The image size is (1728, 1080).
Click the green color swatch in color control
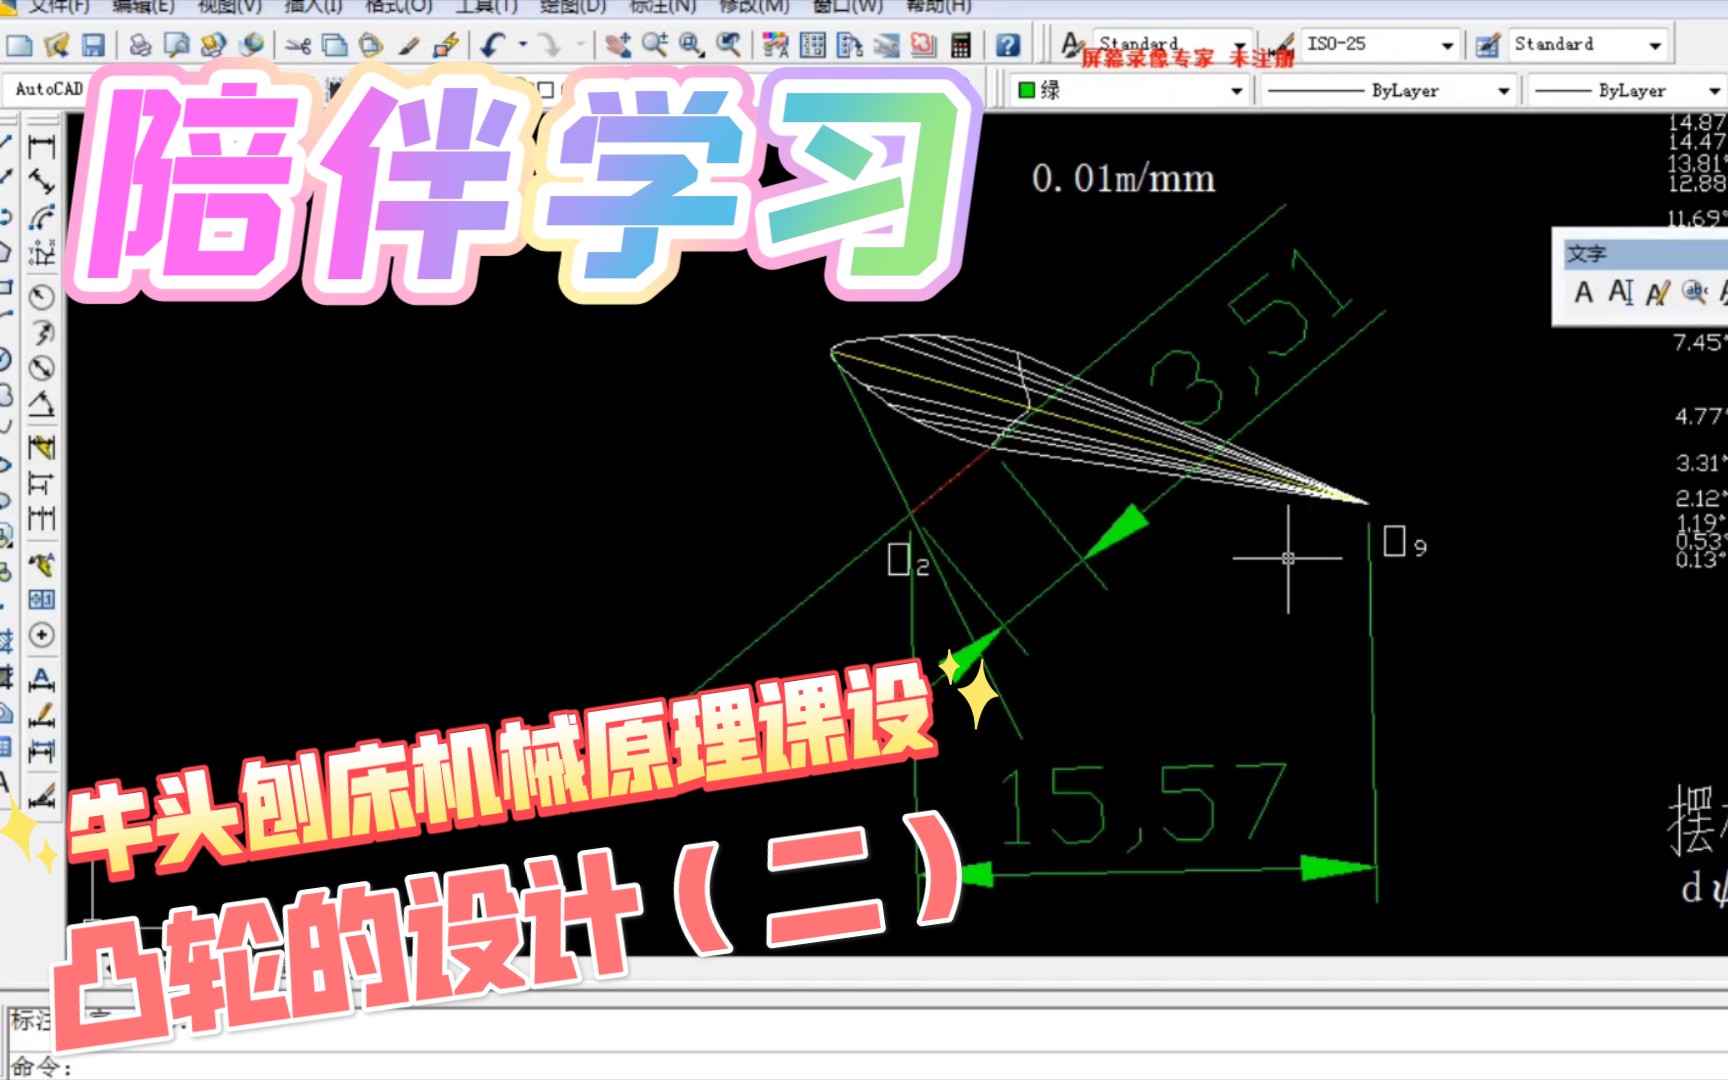pos(1026,90)
